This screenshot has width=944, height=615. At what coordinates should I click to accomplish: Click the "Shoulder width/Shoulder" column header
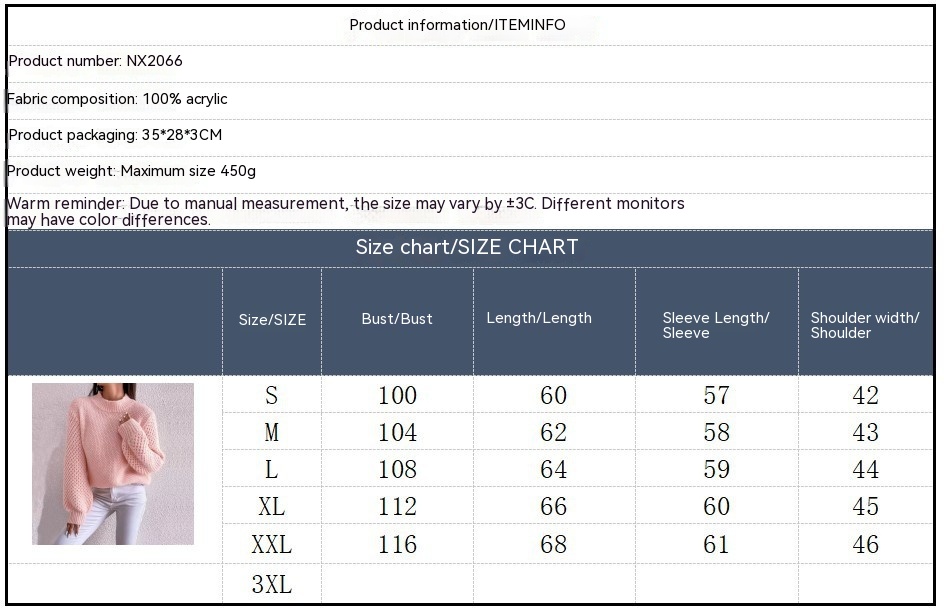865,325
